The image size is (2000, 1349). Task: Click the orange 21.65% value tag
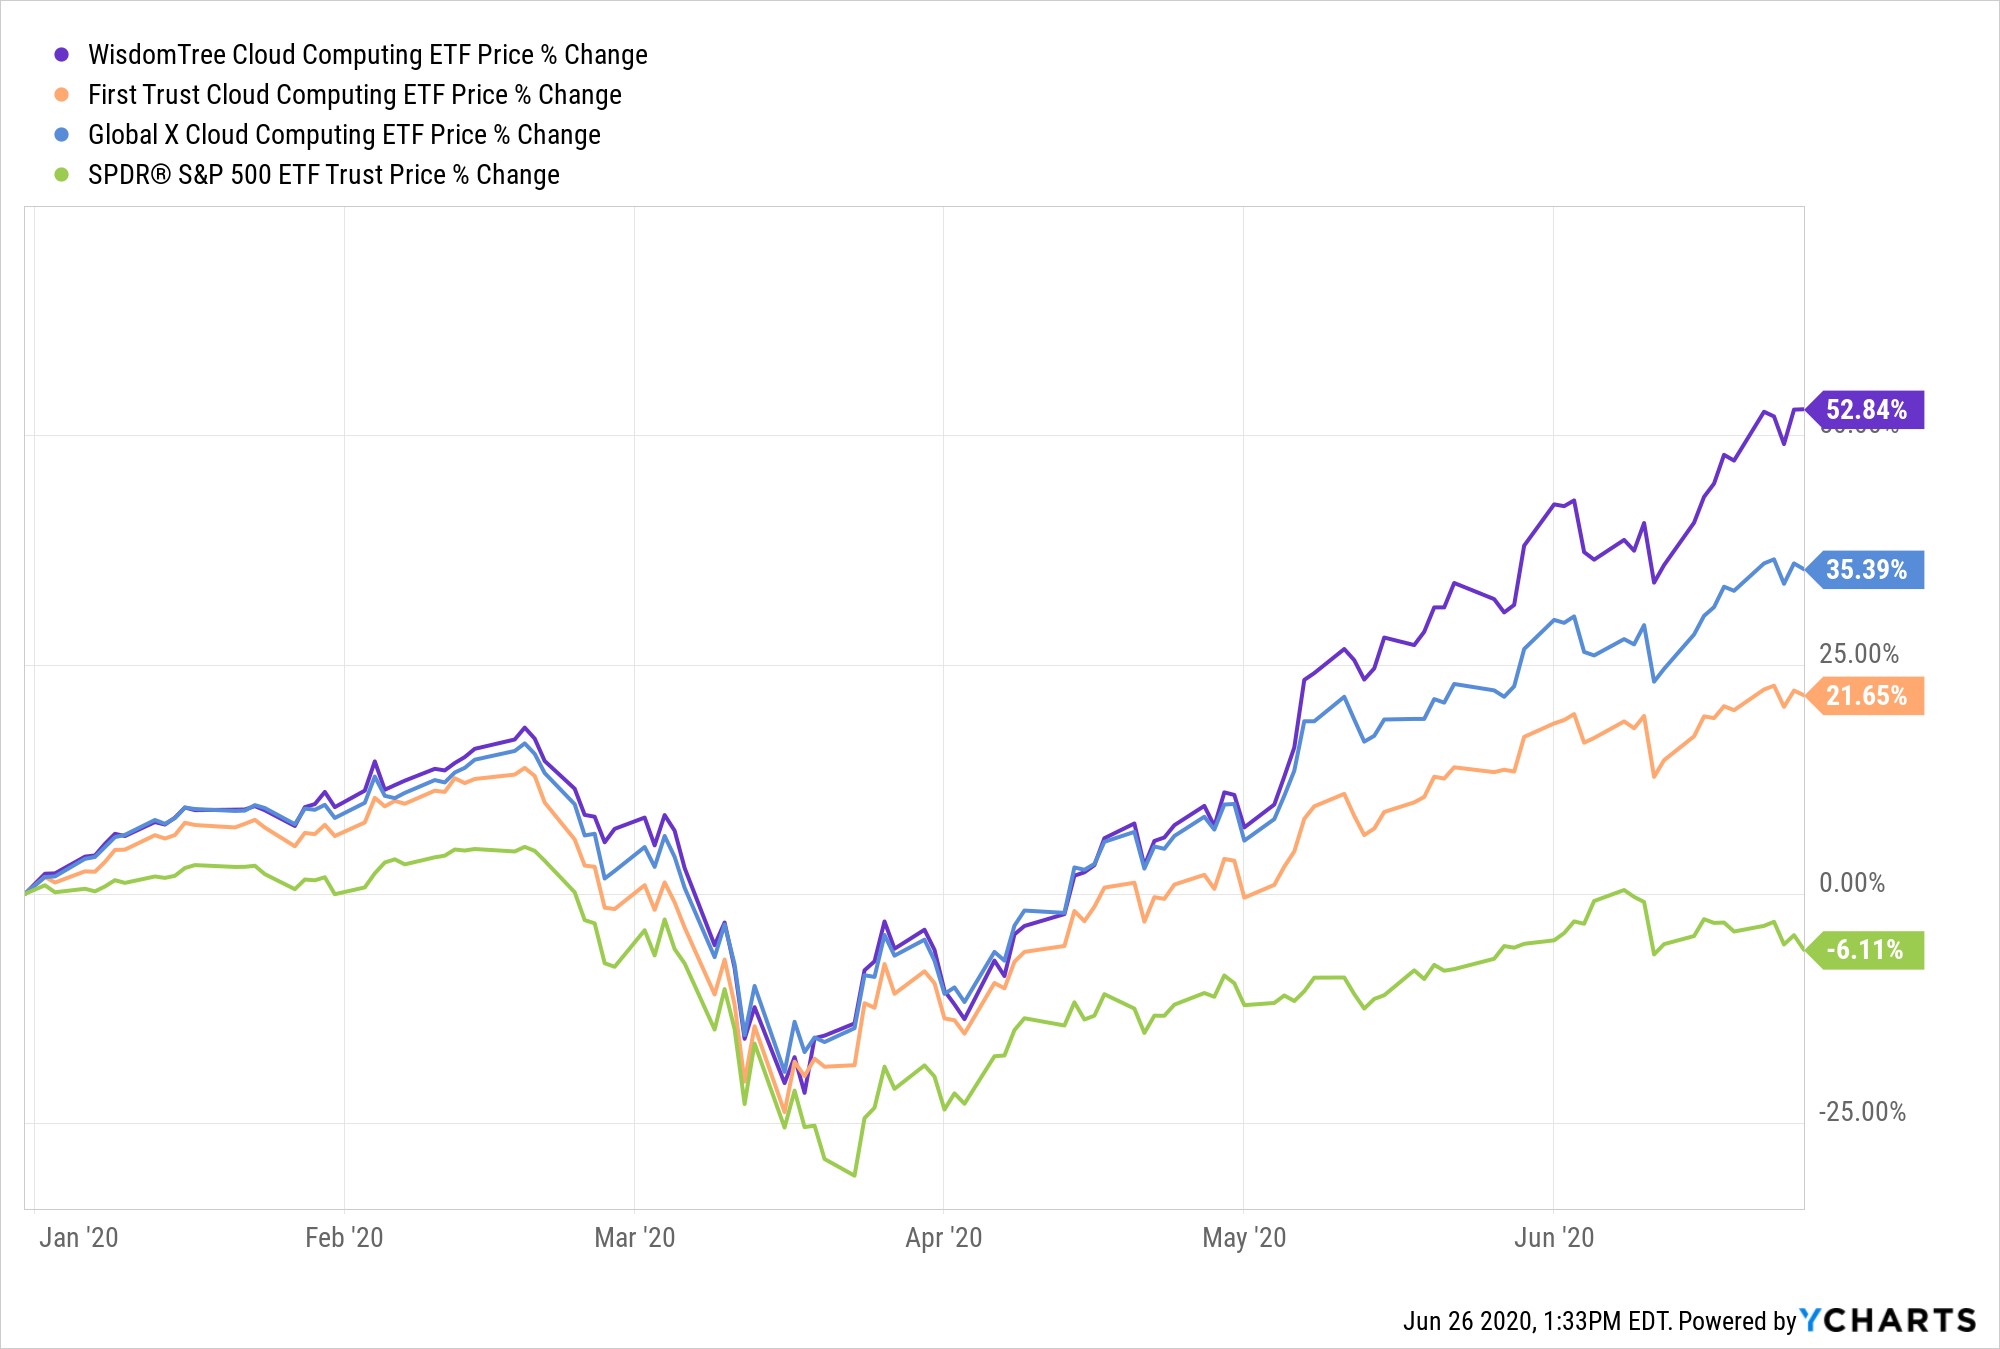point(1866,696)
